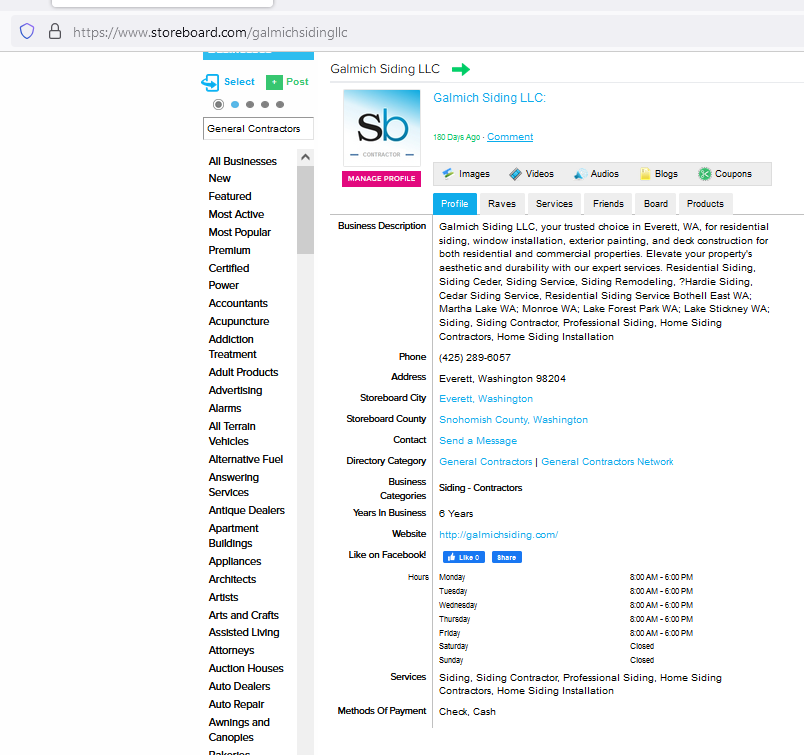The image size is (804, 755).
Task: Visit the galmichsiding.com website link
Action: point(498,534)
